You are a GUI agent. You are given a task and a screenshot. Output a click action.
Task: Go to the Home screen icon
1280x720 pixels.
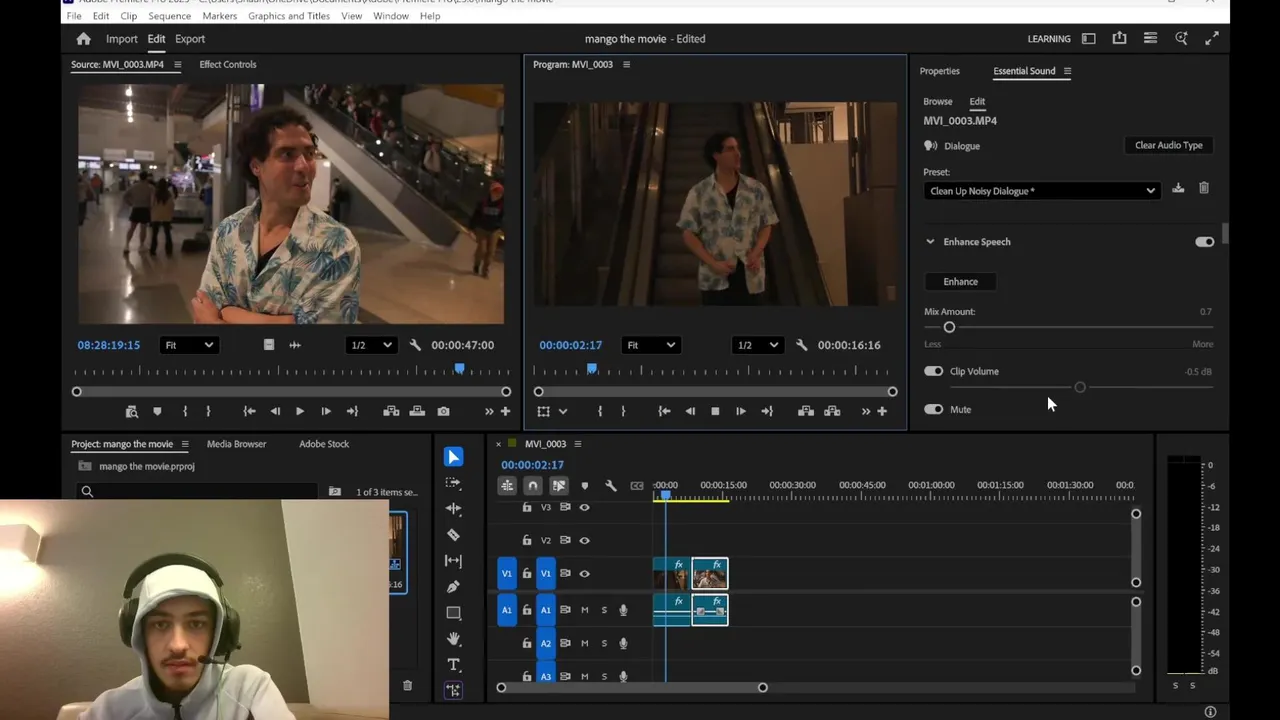pos(83,39)
